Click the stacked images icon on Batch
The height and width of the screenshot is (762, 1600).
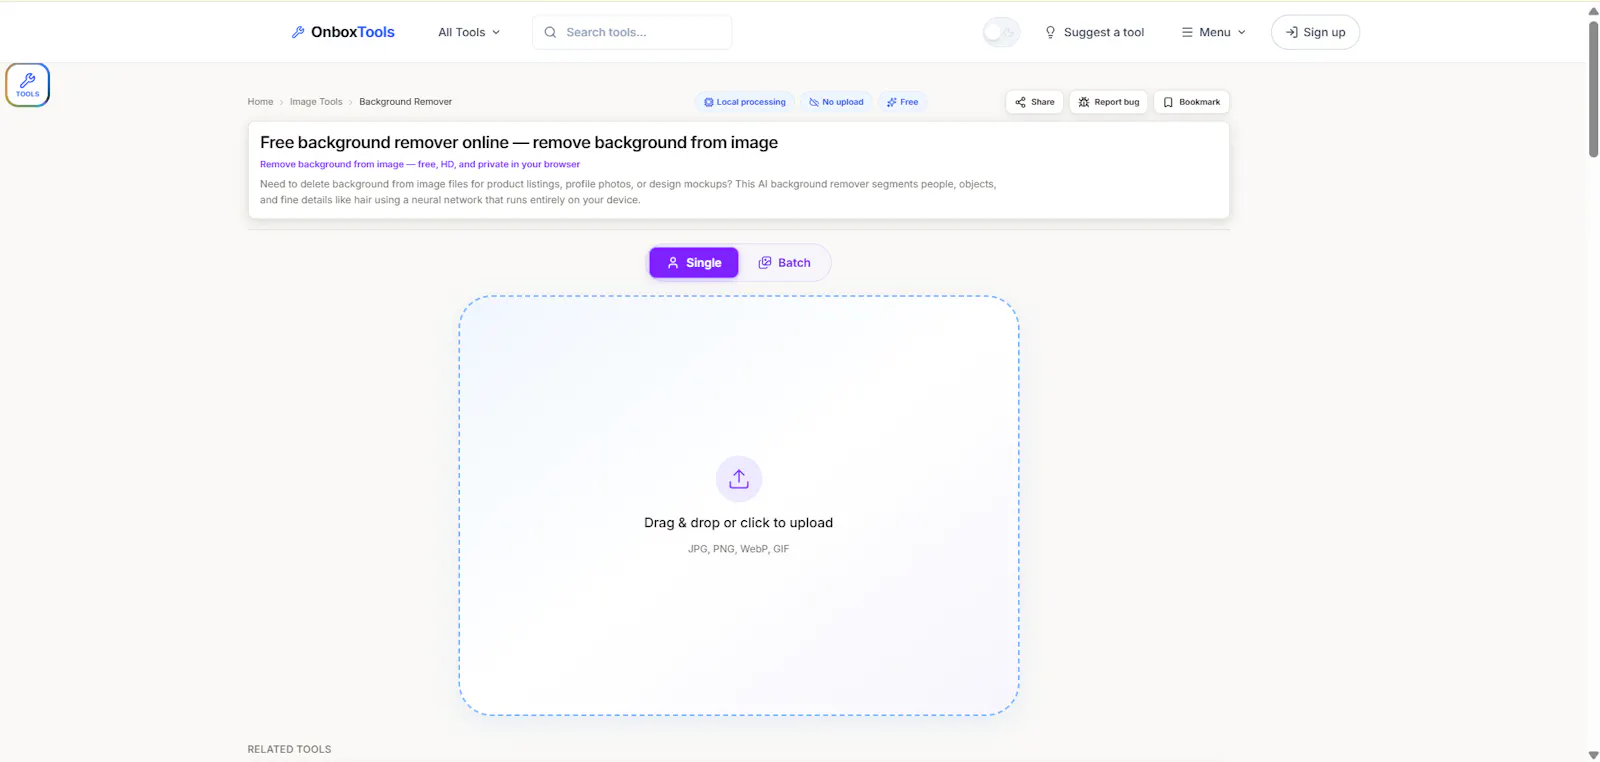(765, 263)
